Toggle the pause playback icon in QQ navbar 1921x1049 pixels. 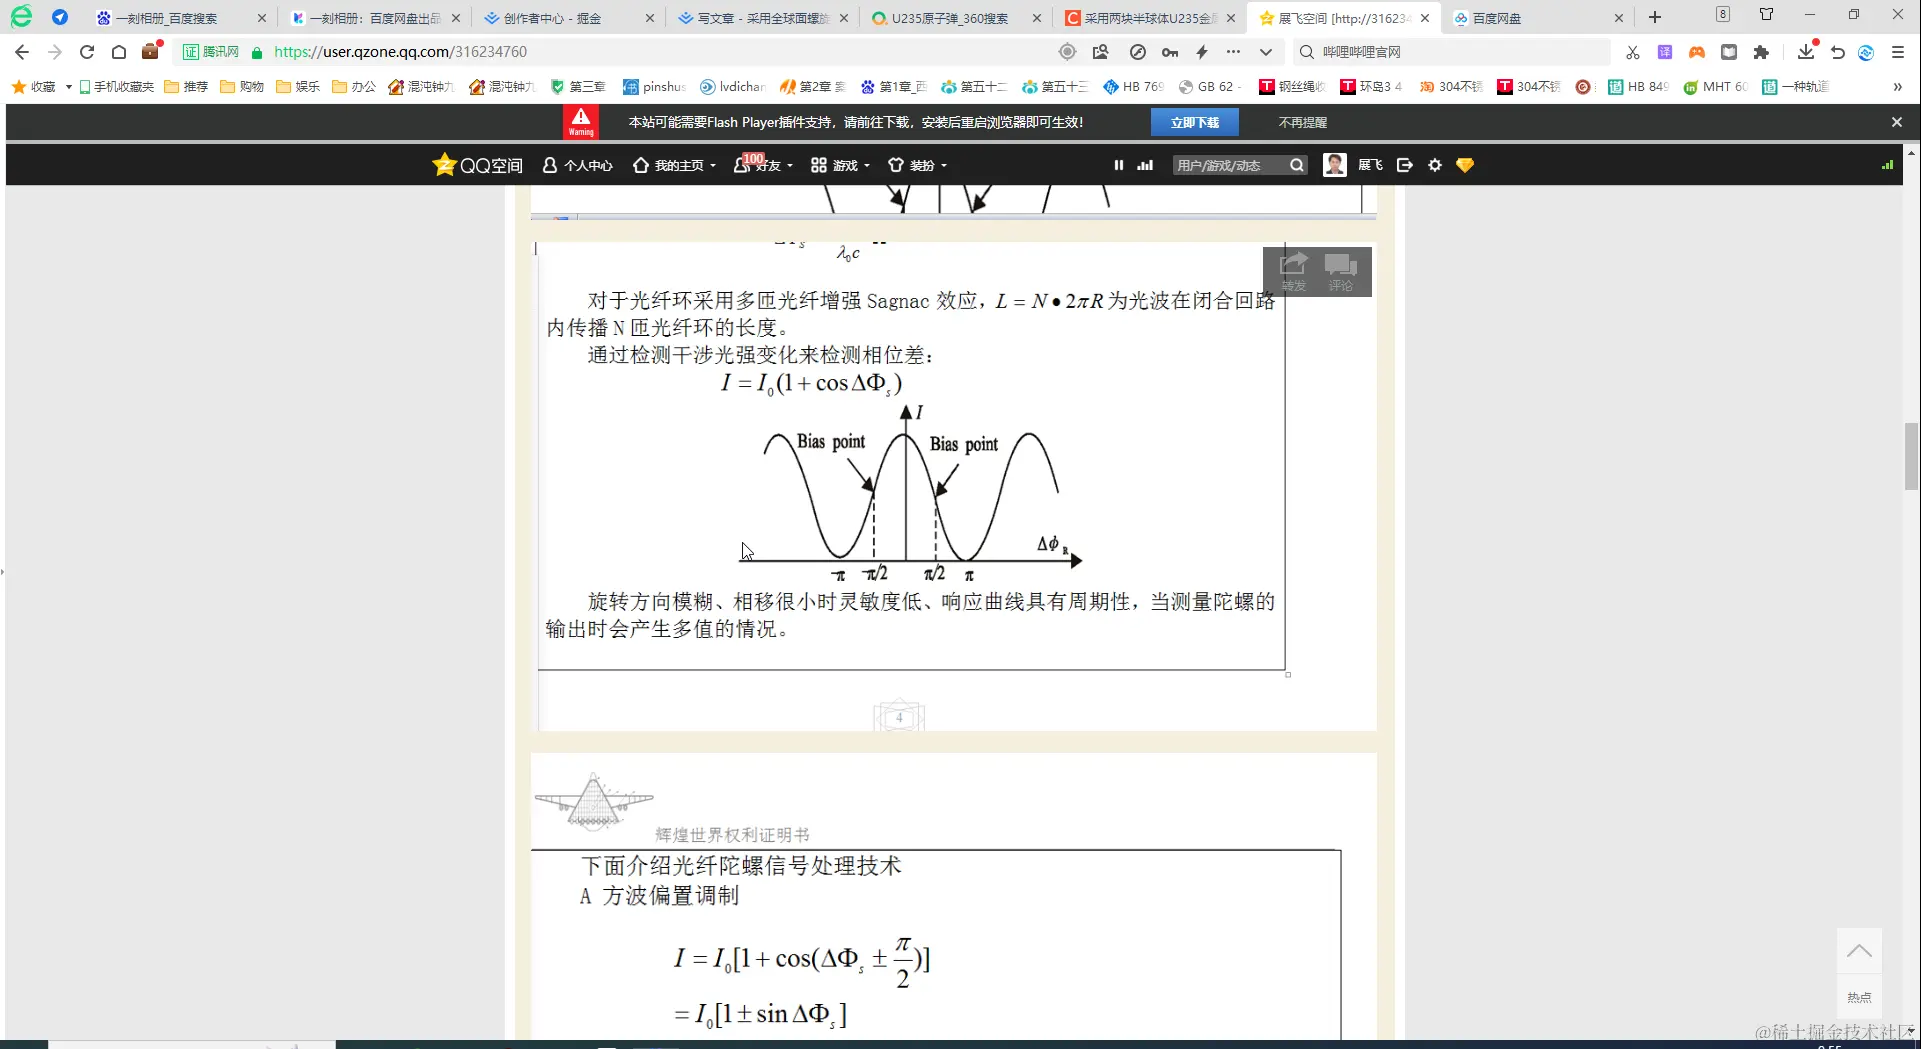(x=1118, y=165)
